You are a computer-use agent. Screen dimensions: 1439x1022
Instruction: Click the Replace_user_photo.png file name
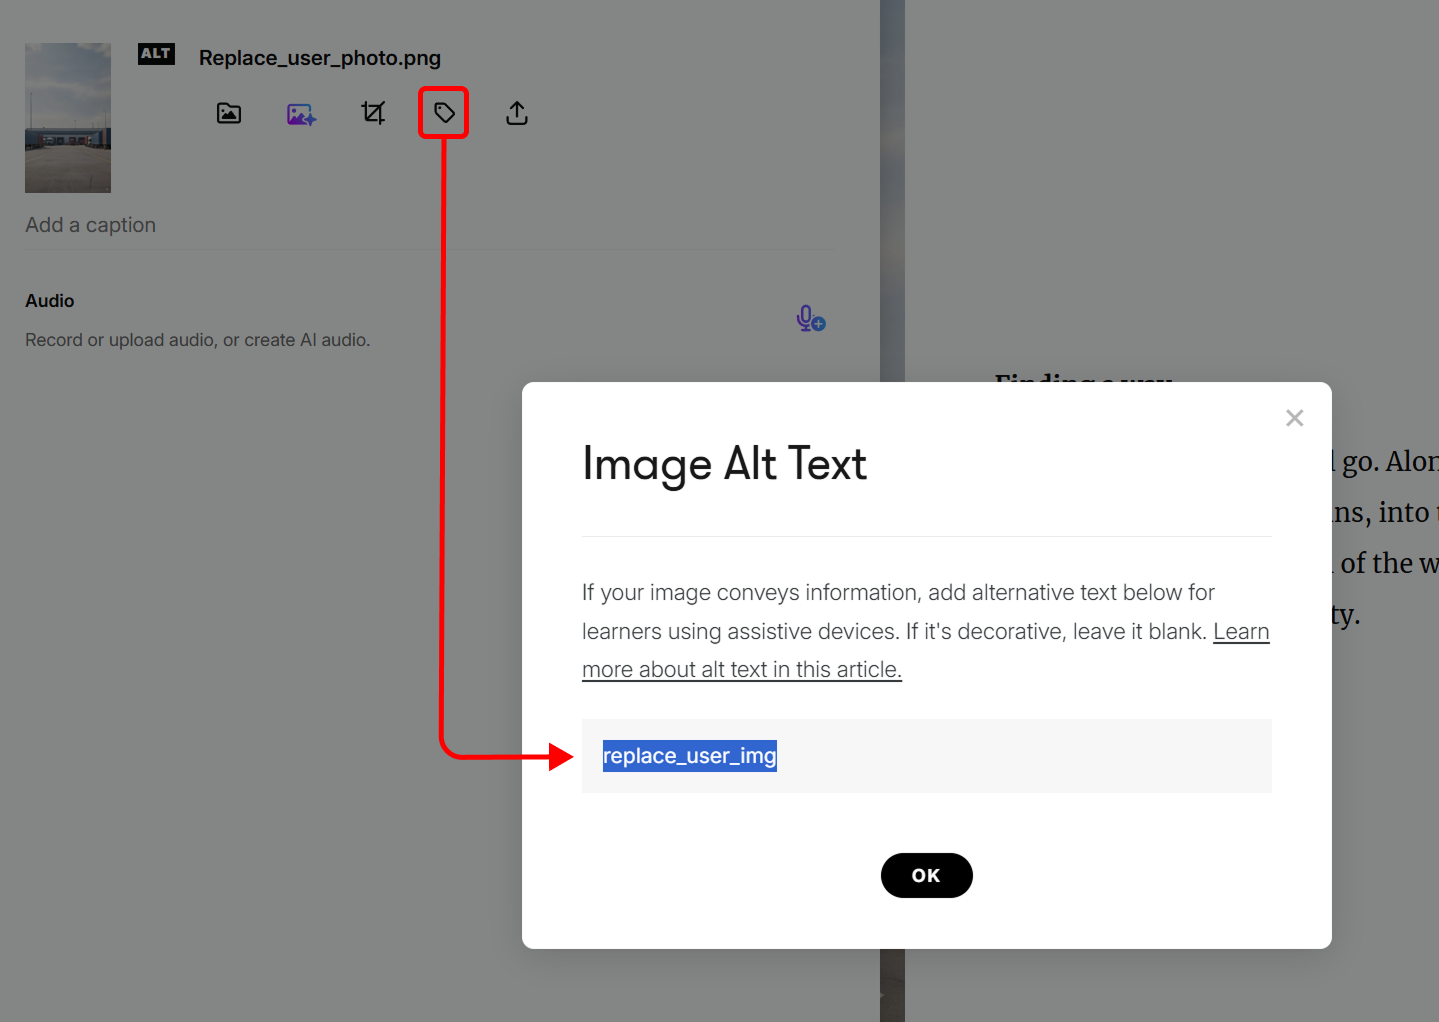pos(320,58)
